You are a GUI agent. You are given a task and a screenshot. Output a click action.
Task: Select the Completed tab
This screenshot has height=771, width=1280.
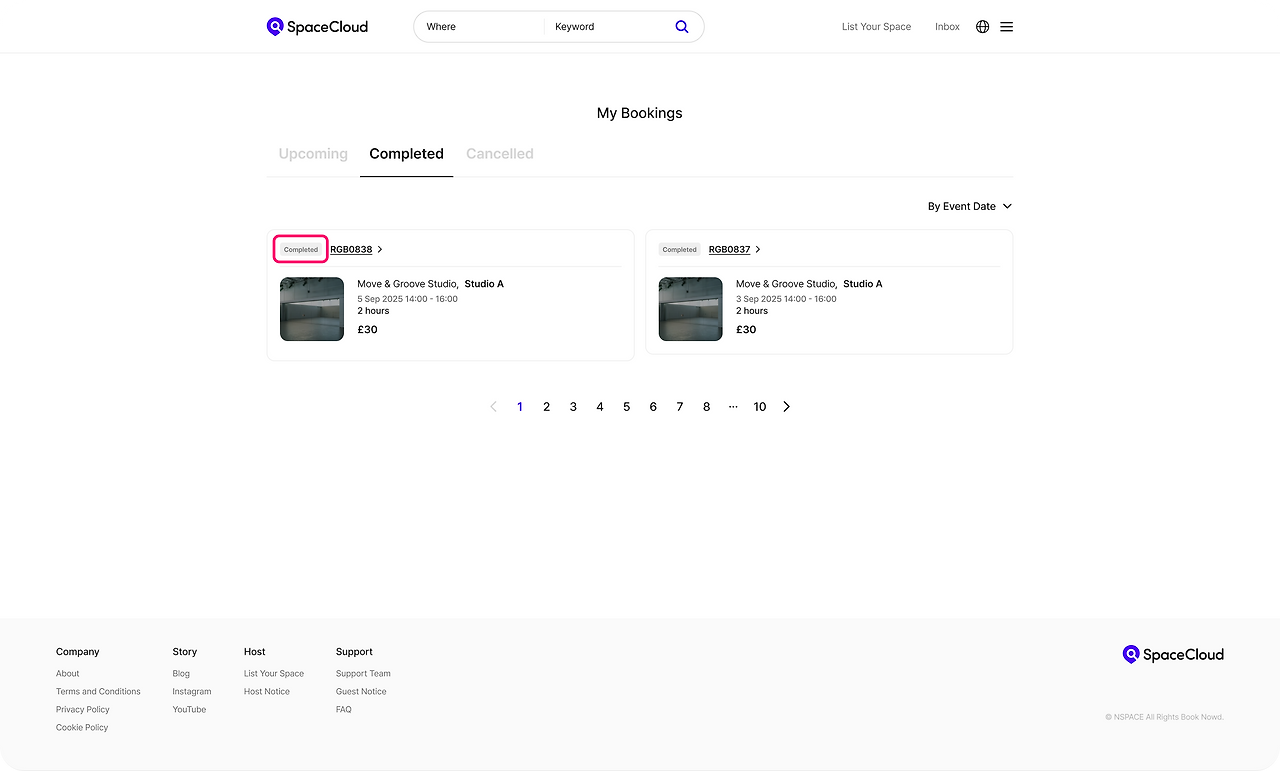coord(406,154)
